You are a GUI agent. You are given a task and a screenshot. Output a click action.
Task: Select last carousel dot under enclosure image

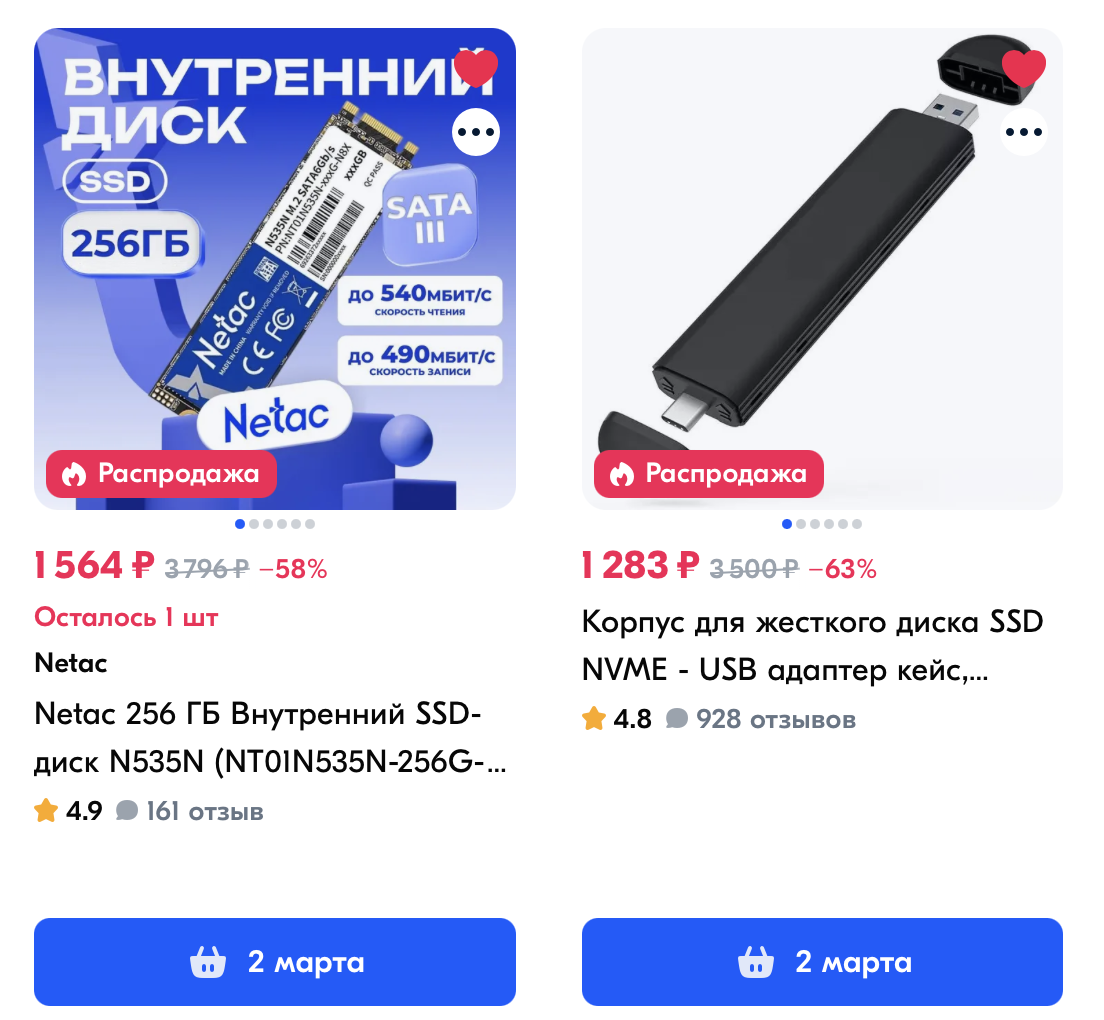(857, 524)
